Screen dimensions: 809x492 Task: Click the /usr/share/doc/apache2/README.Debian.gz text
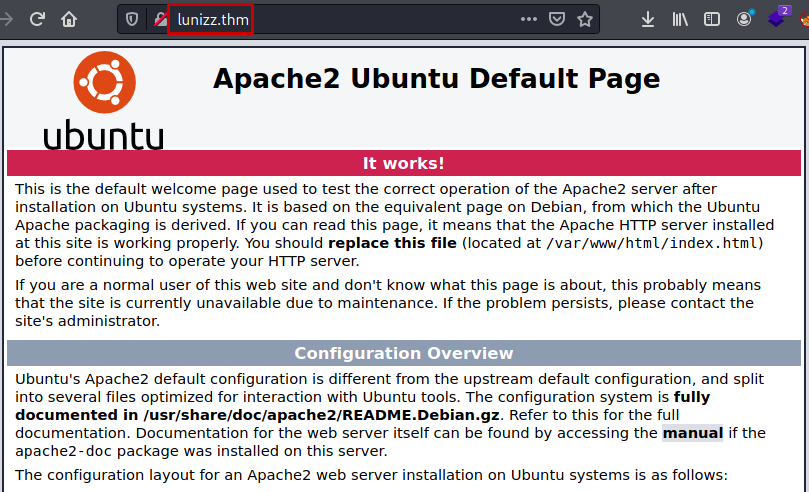(321, 415)
